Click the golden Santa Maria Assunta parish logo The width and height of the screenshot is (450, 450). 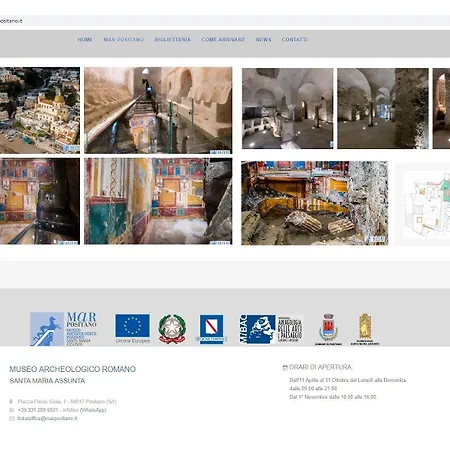(365, 329)
